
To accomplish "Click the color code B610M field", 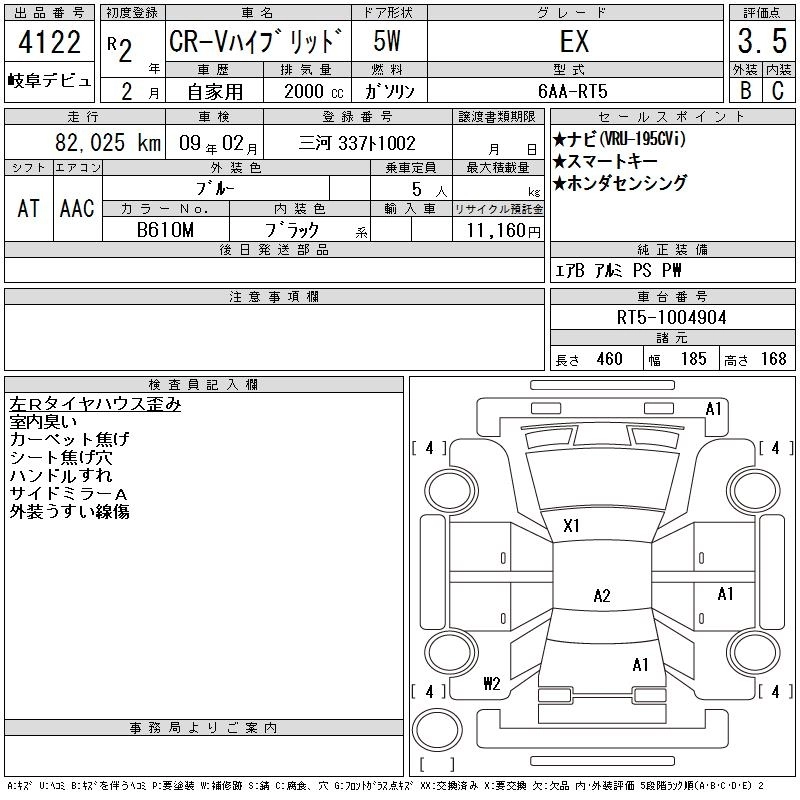I will click(x=166, y=230).
